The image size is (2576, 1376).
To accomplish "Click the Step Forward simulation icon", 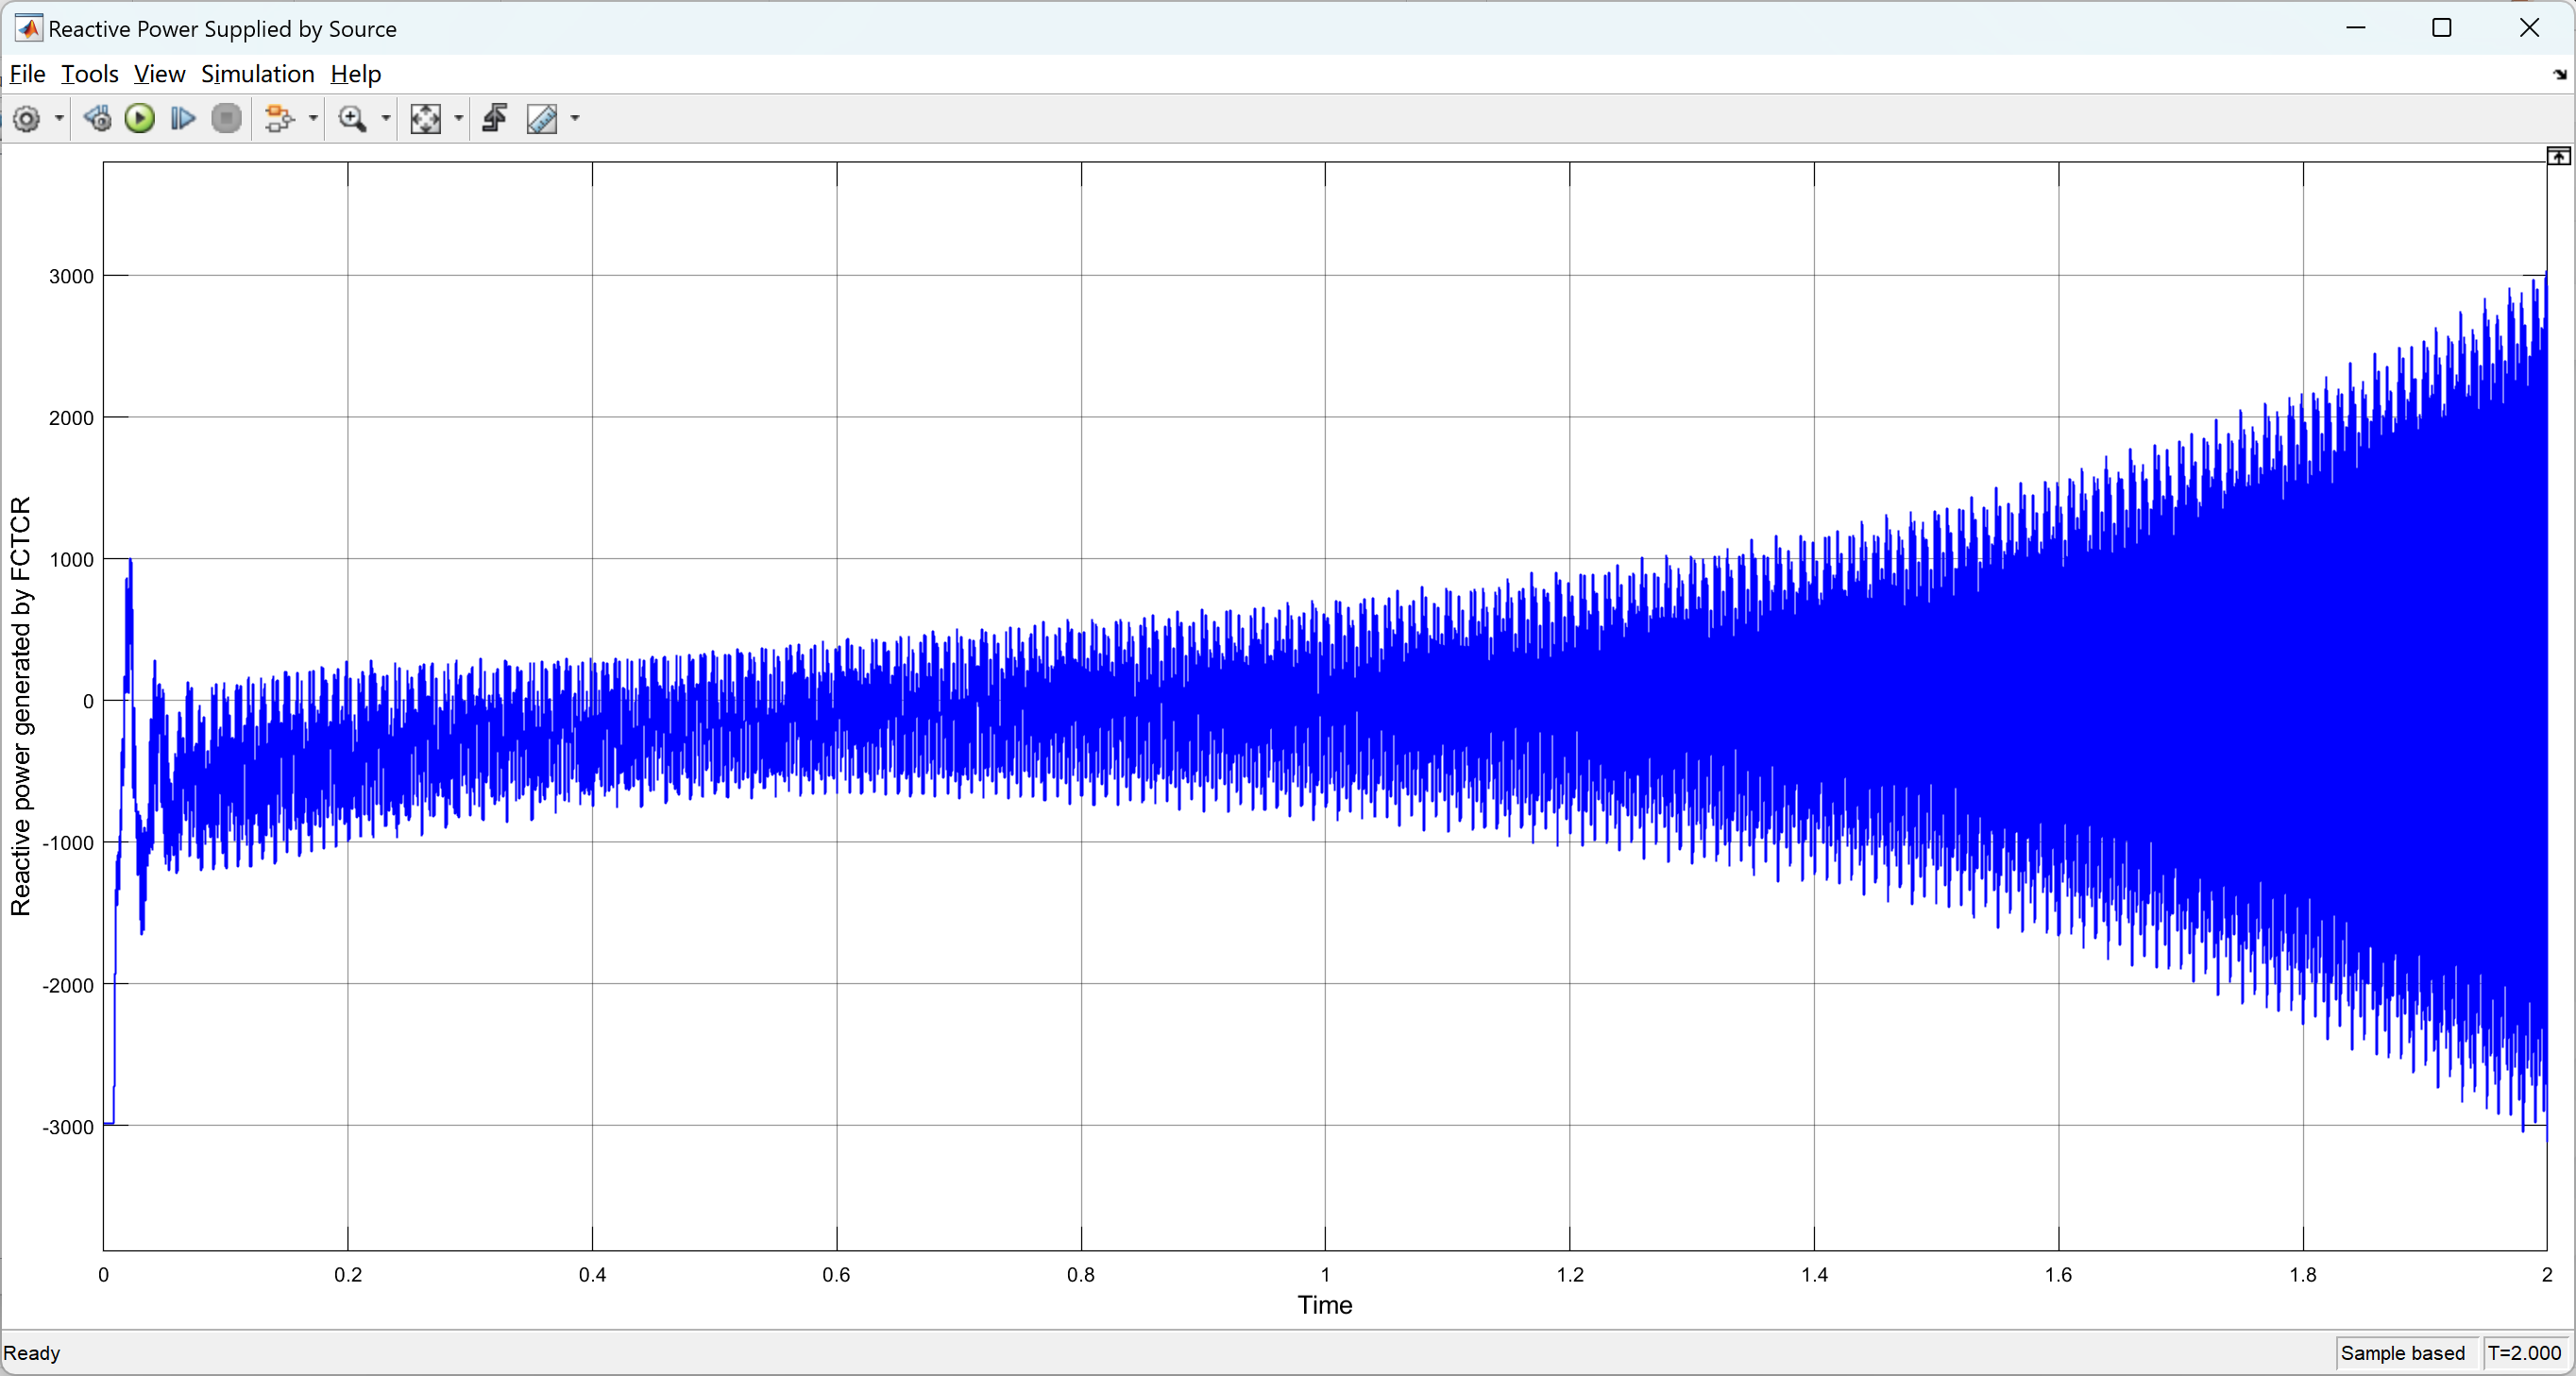I will coord(183,119).
